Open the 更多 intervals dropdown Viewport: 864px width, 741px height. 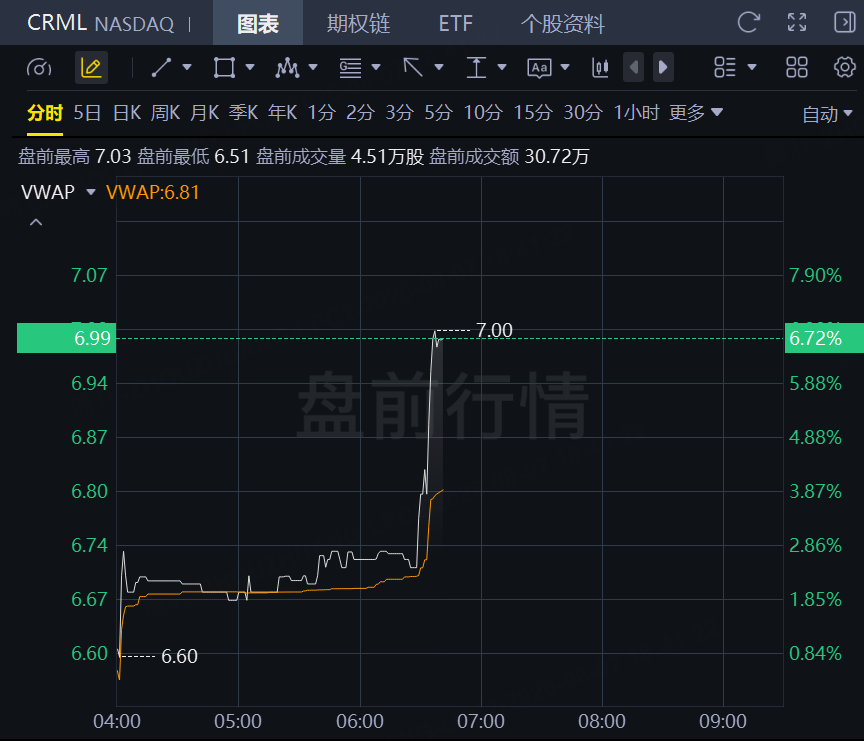[x=695, y=113]
